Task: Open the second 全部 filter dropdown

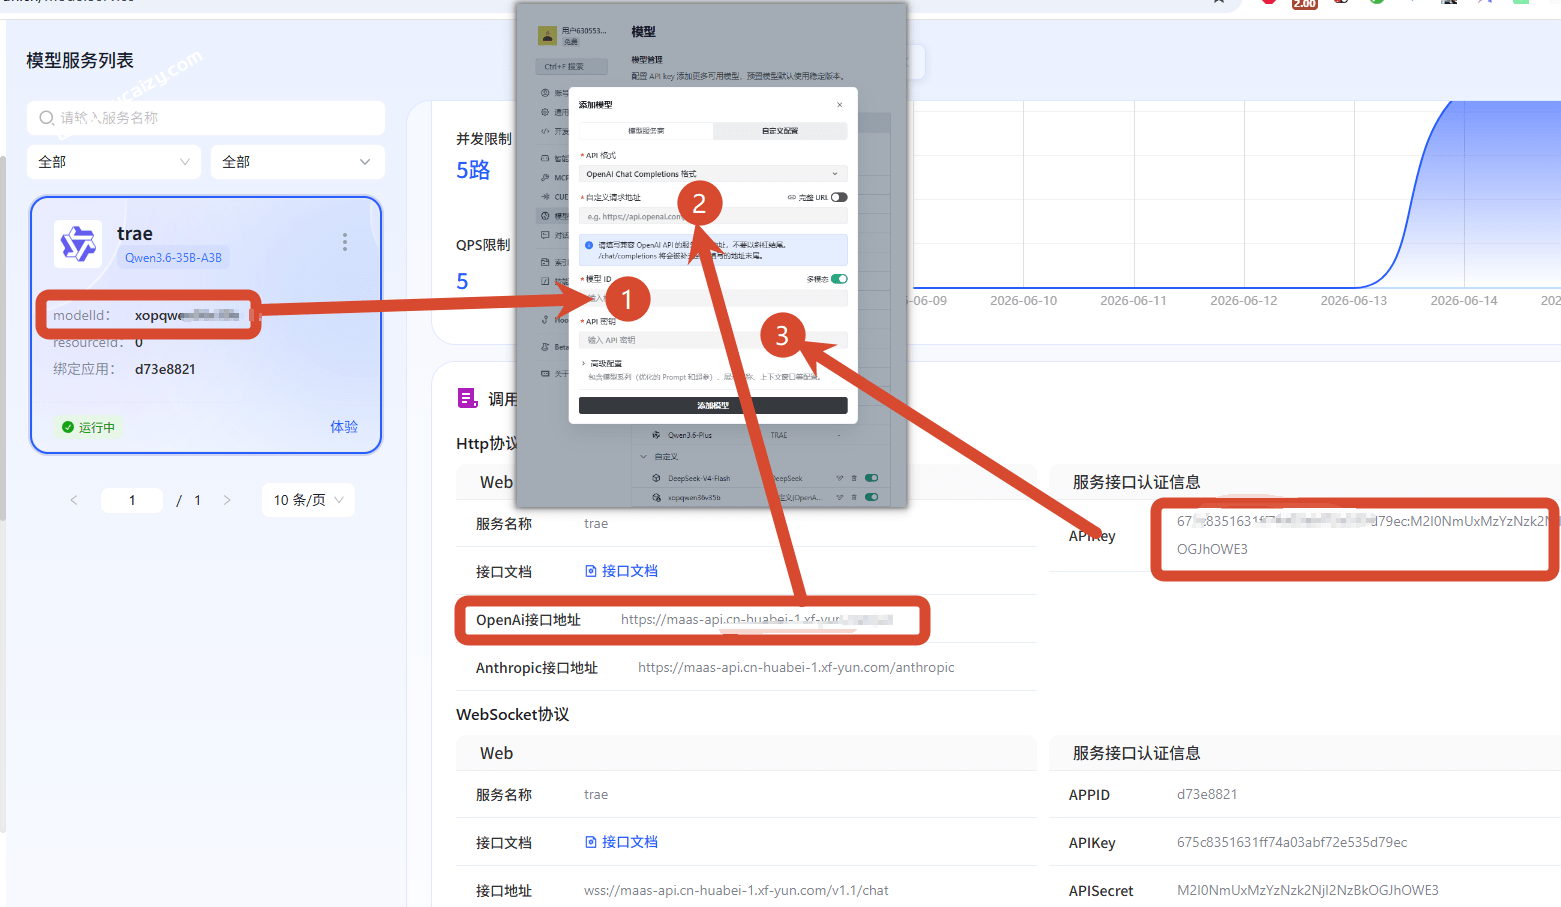Action: tap(298, 162)
